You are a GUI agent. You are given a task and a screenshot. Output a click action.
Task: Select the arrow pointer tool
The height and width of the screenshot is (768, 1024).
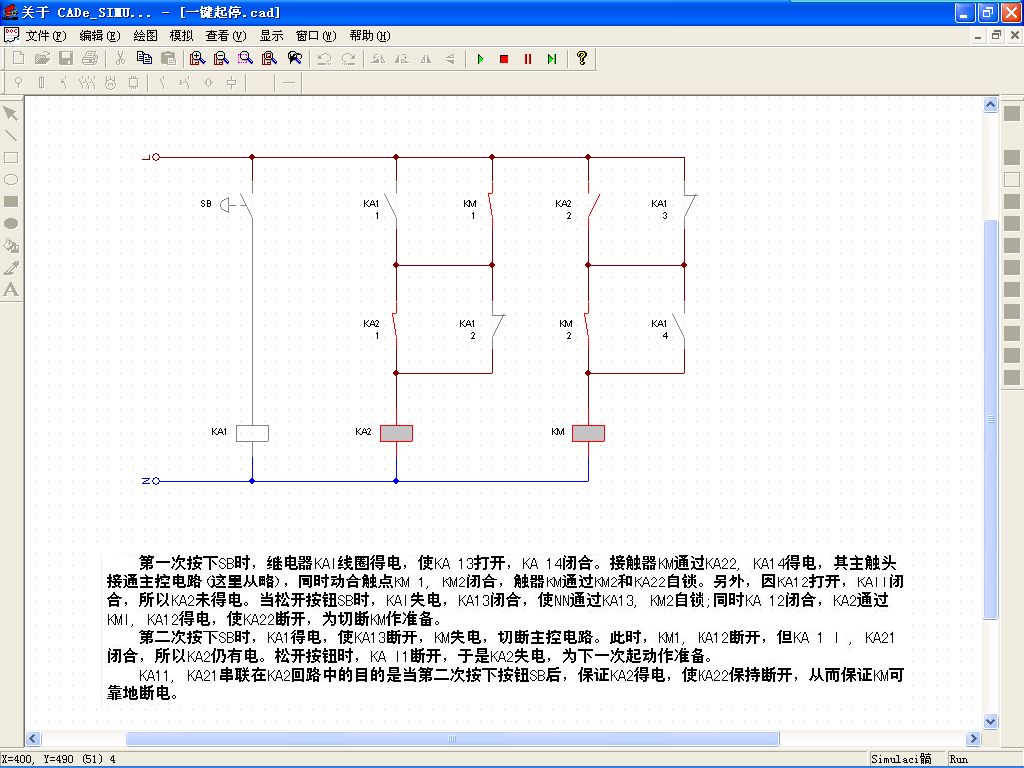tap(10, 114)
